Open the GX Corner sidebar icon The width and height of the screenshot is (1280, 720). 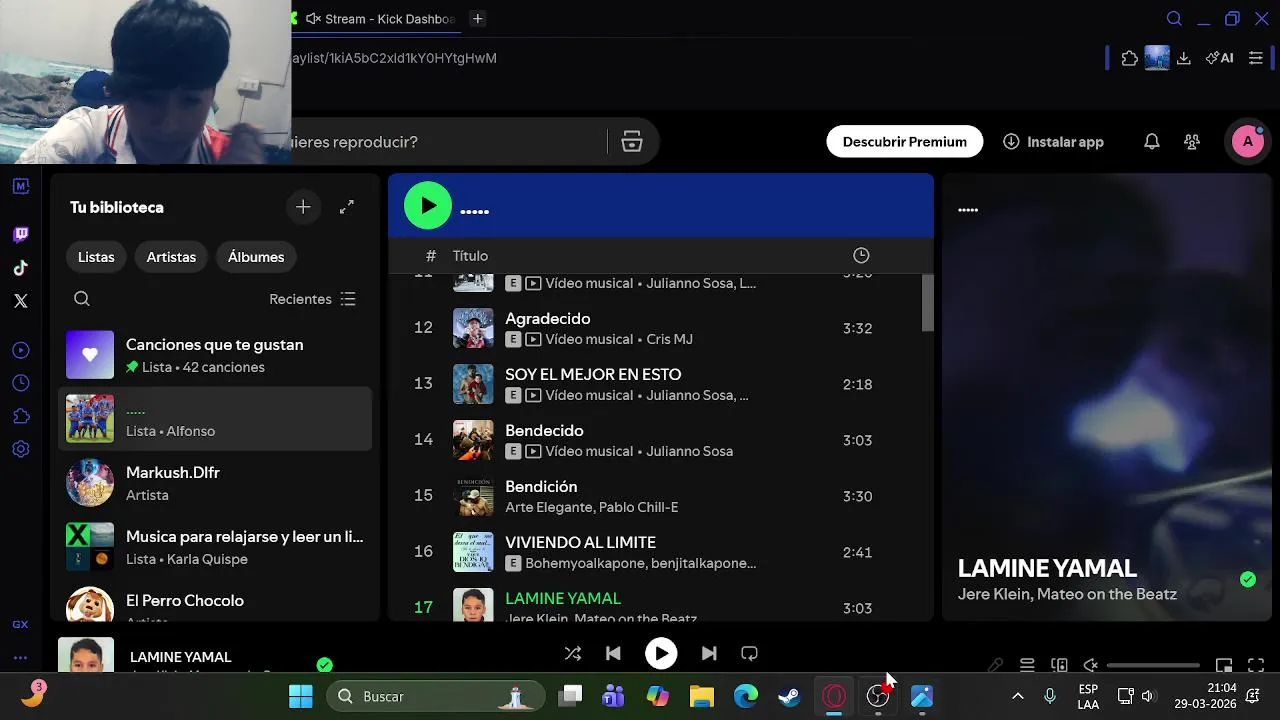20,624
